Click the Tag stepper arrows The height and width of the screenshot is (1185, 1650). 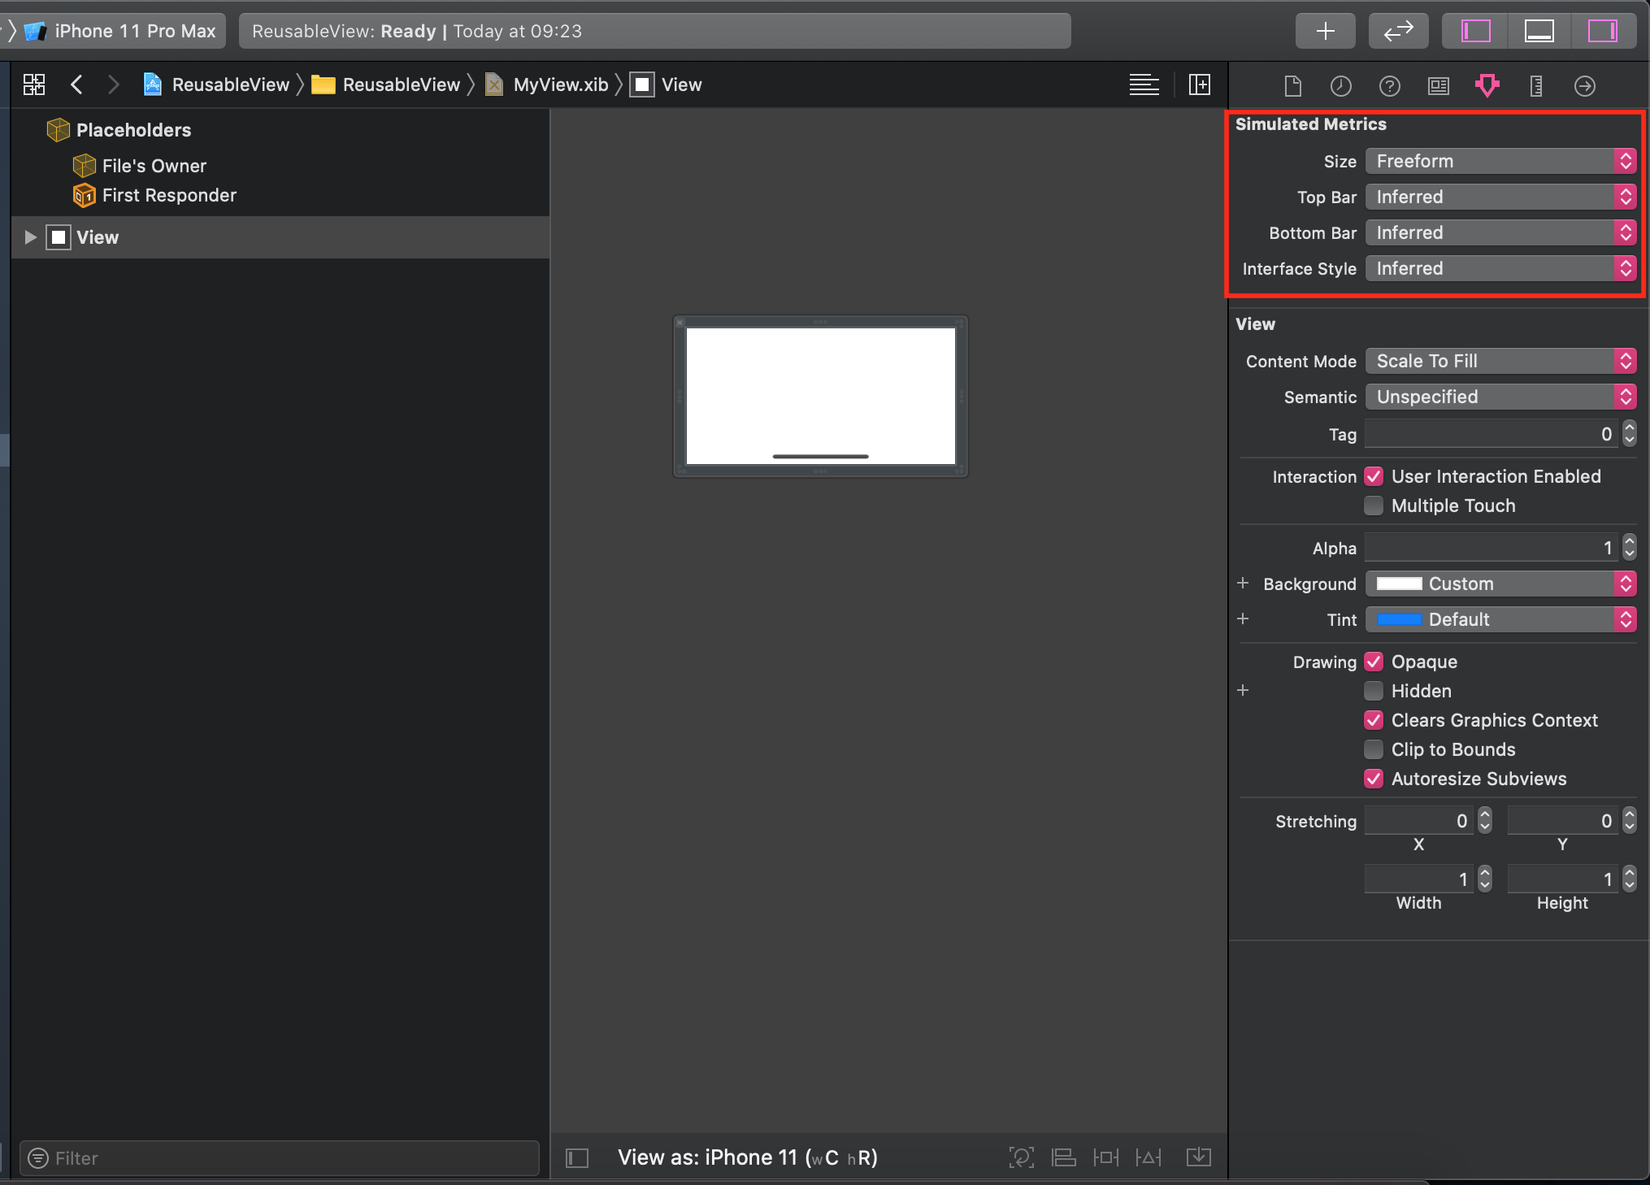pos(1630,434)
